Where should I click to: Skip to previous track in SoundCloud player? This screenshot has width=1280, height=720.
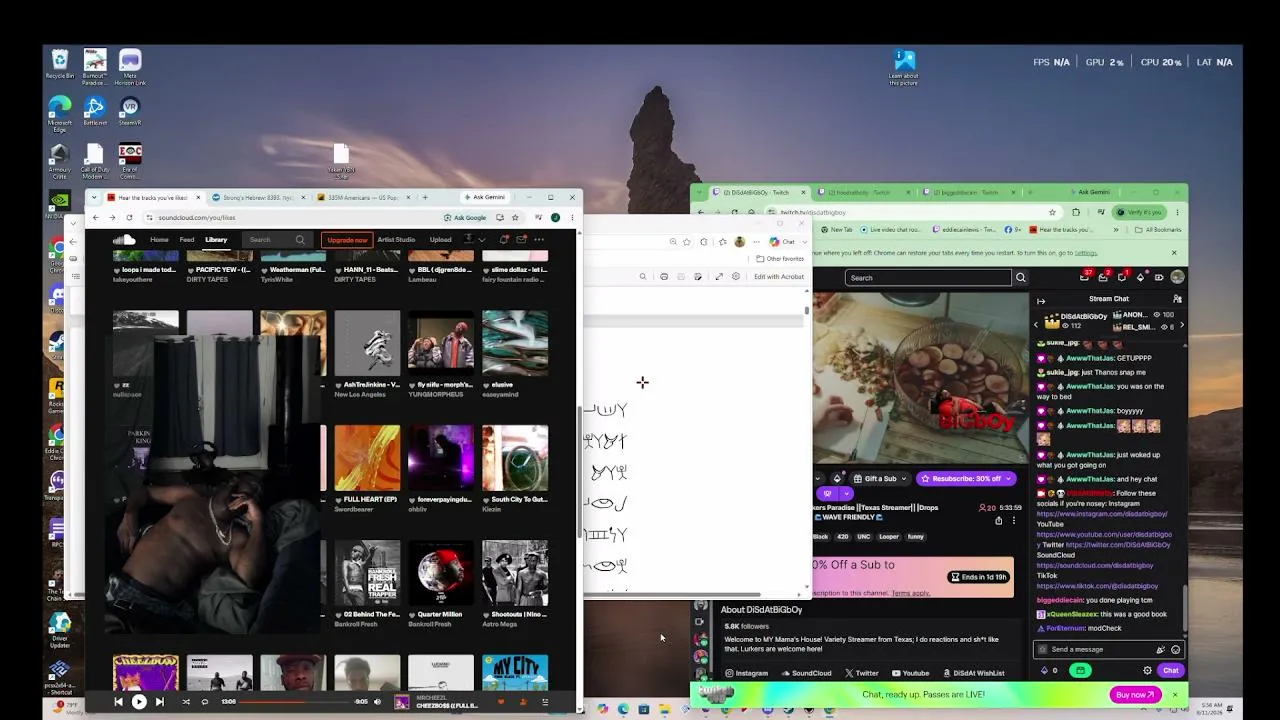[x=118, y=702]
